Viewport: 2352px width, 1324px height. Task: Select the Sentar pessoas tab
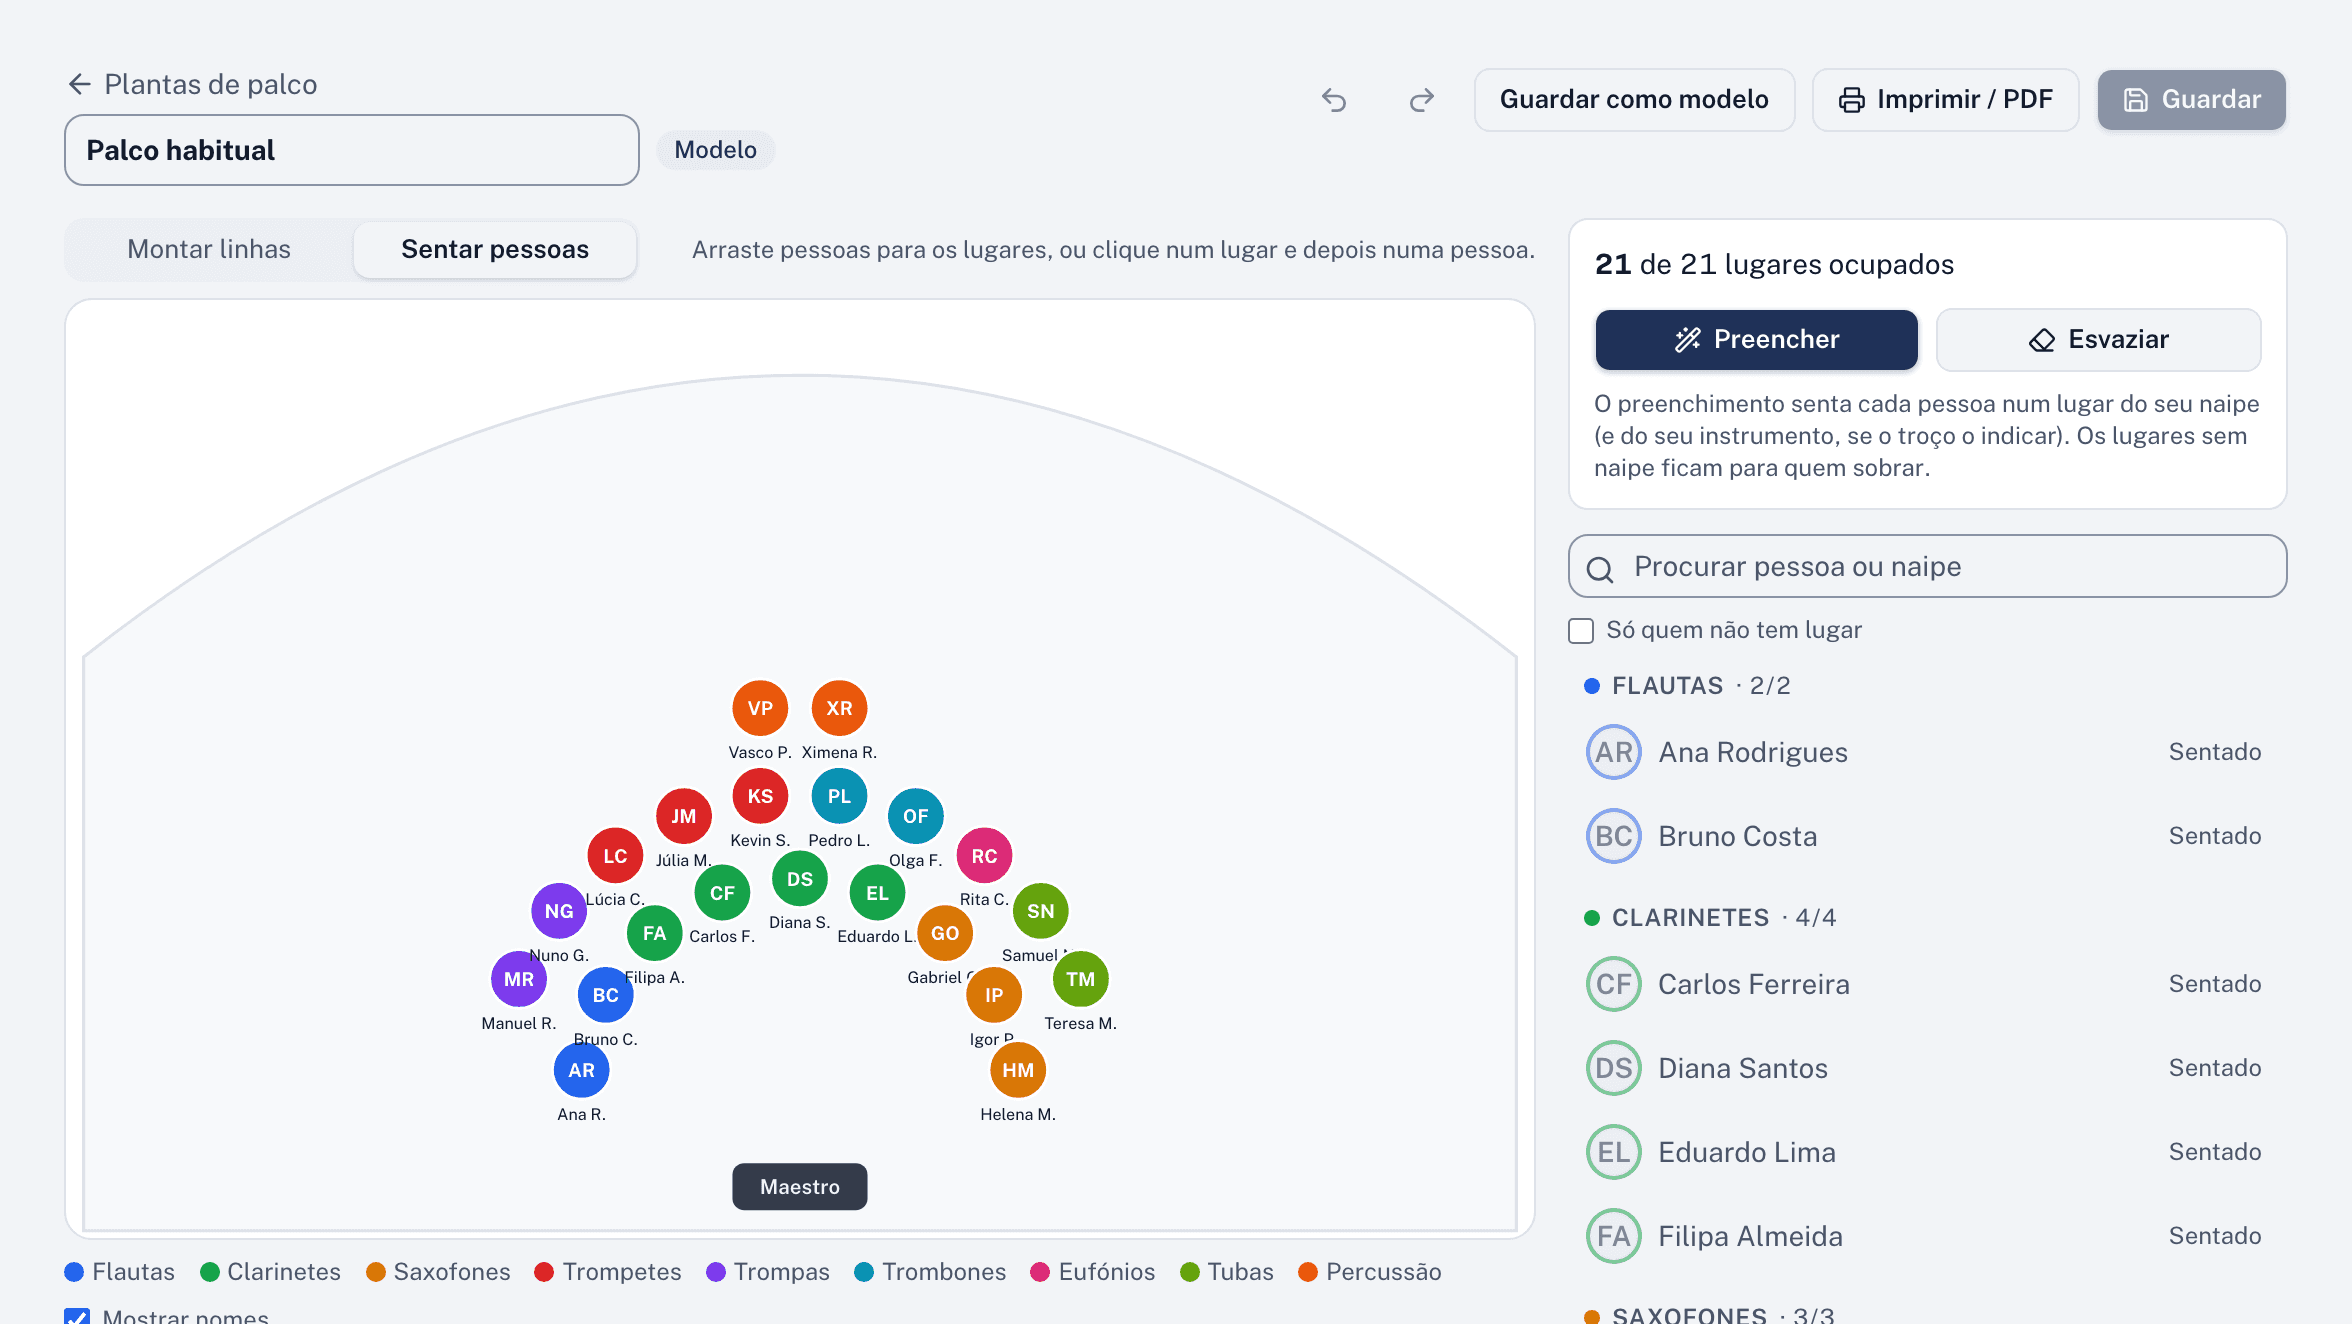(495, 249)
